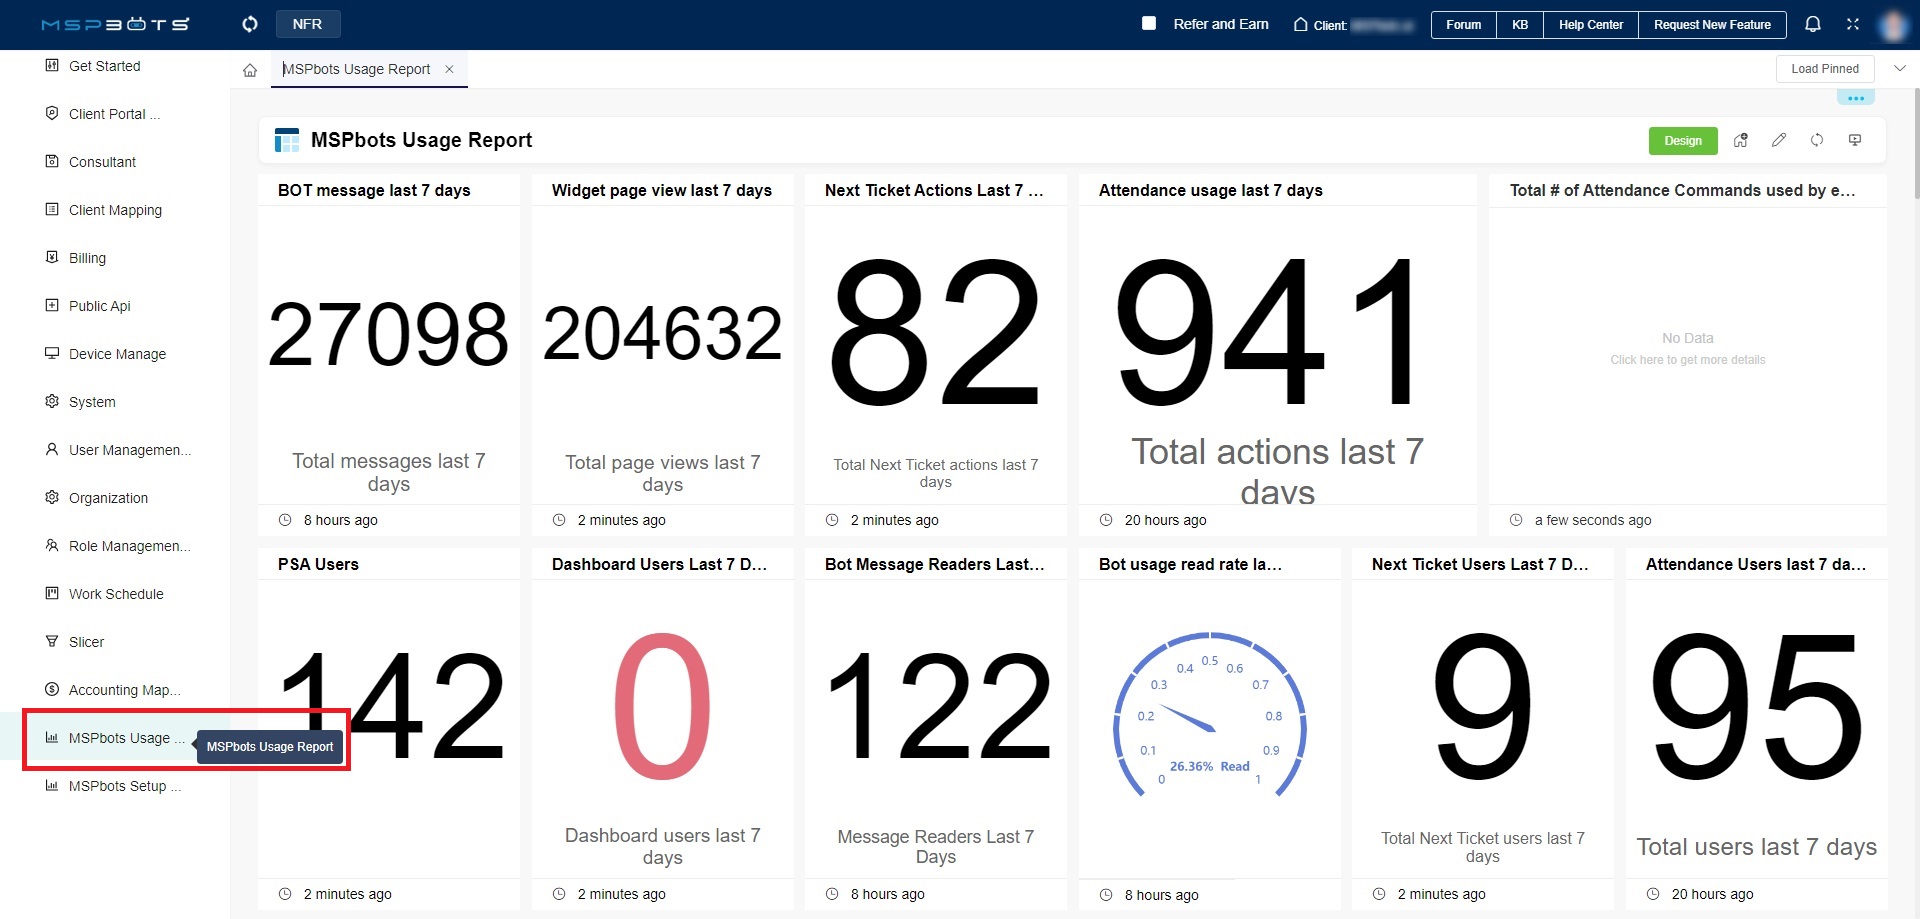
Task: Open Billing in the sidebar
Action: [87, 258]
